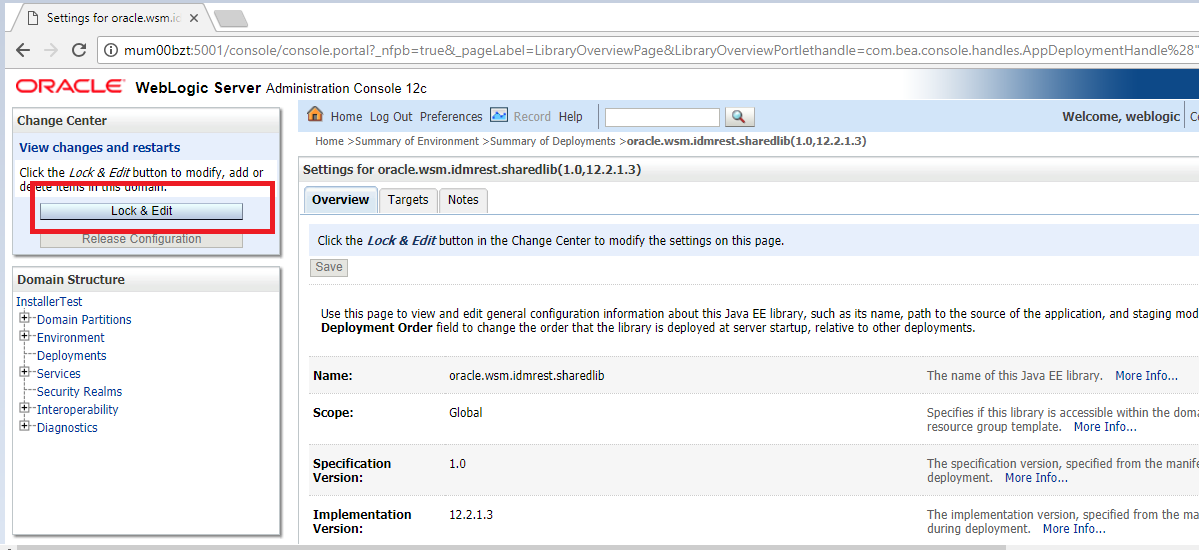This screenshot has width=1199, height=550.
Task: Click the Global scope value
Action: (x=466, y=412)
